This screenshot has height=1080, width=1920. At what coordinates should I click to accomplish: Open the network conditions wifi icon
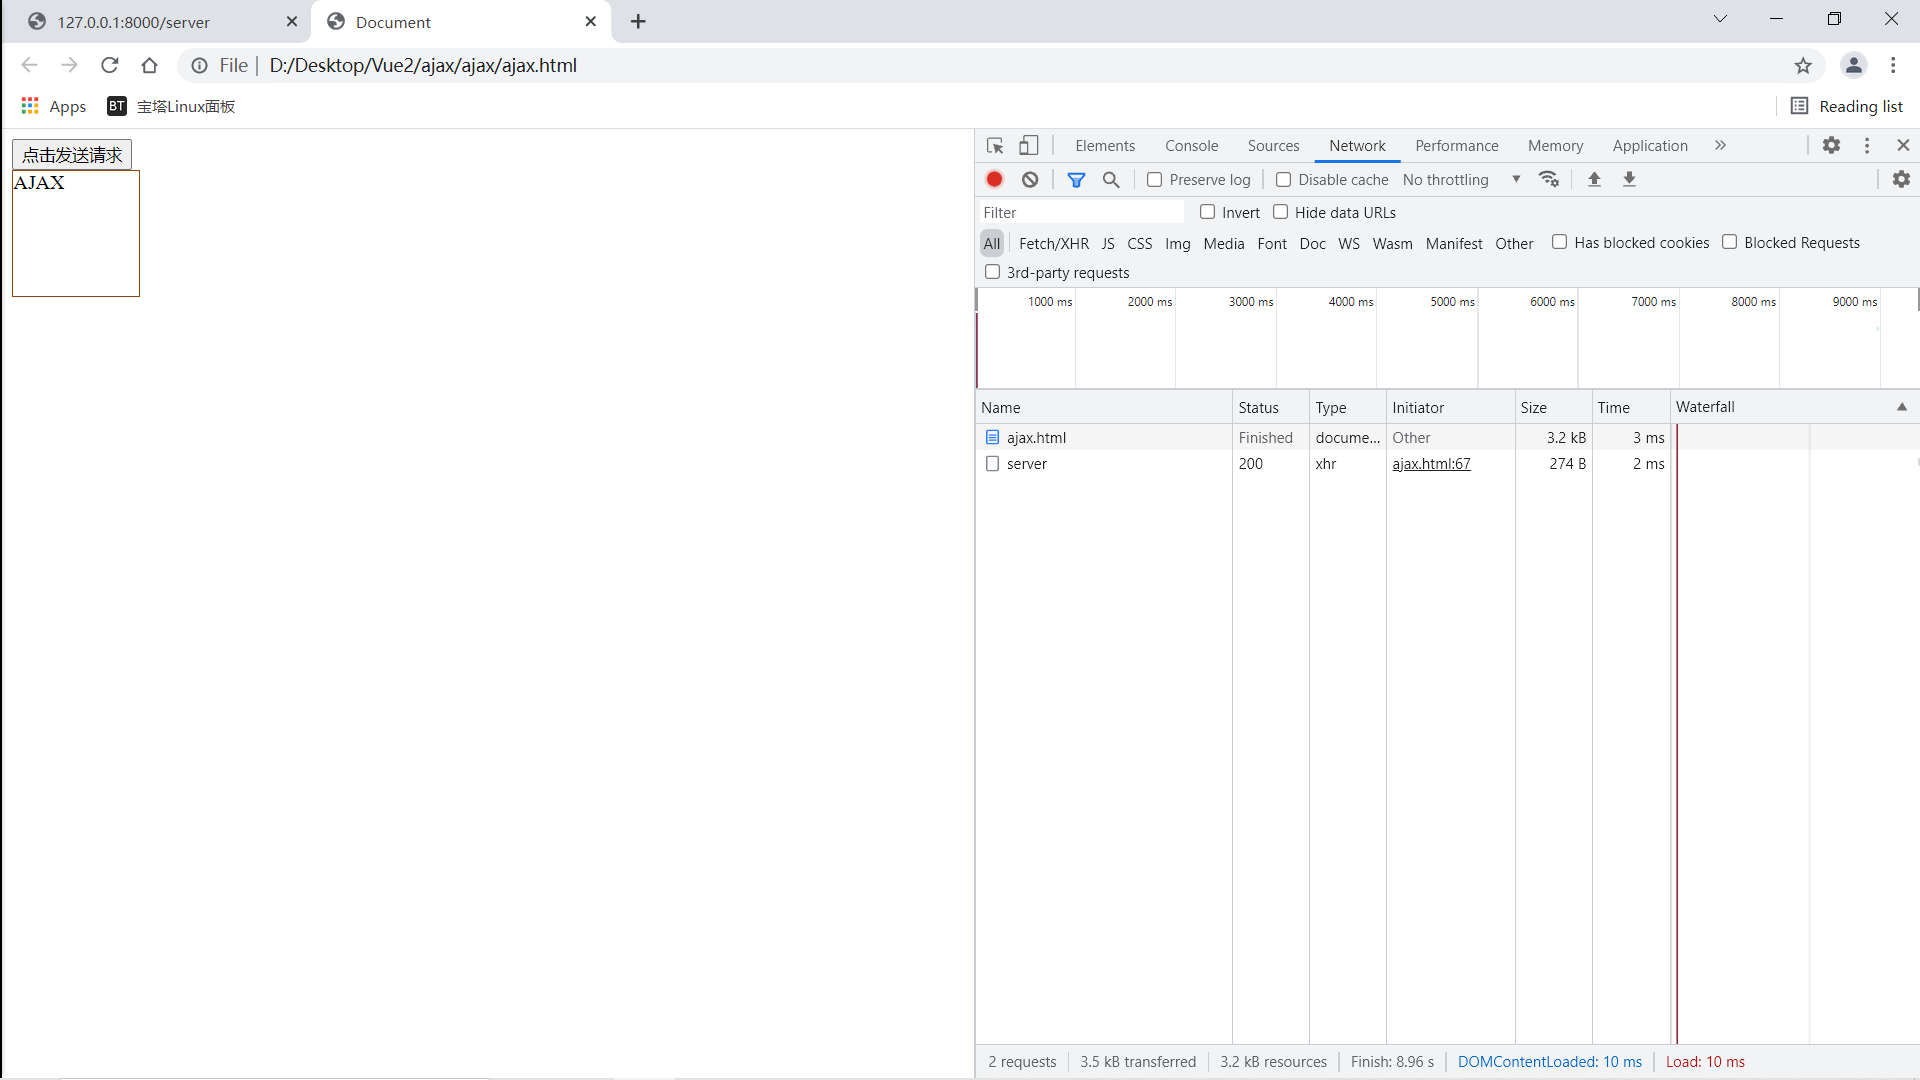coord(1549,180)
